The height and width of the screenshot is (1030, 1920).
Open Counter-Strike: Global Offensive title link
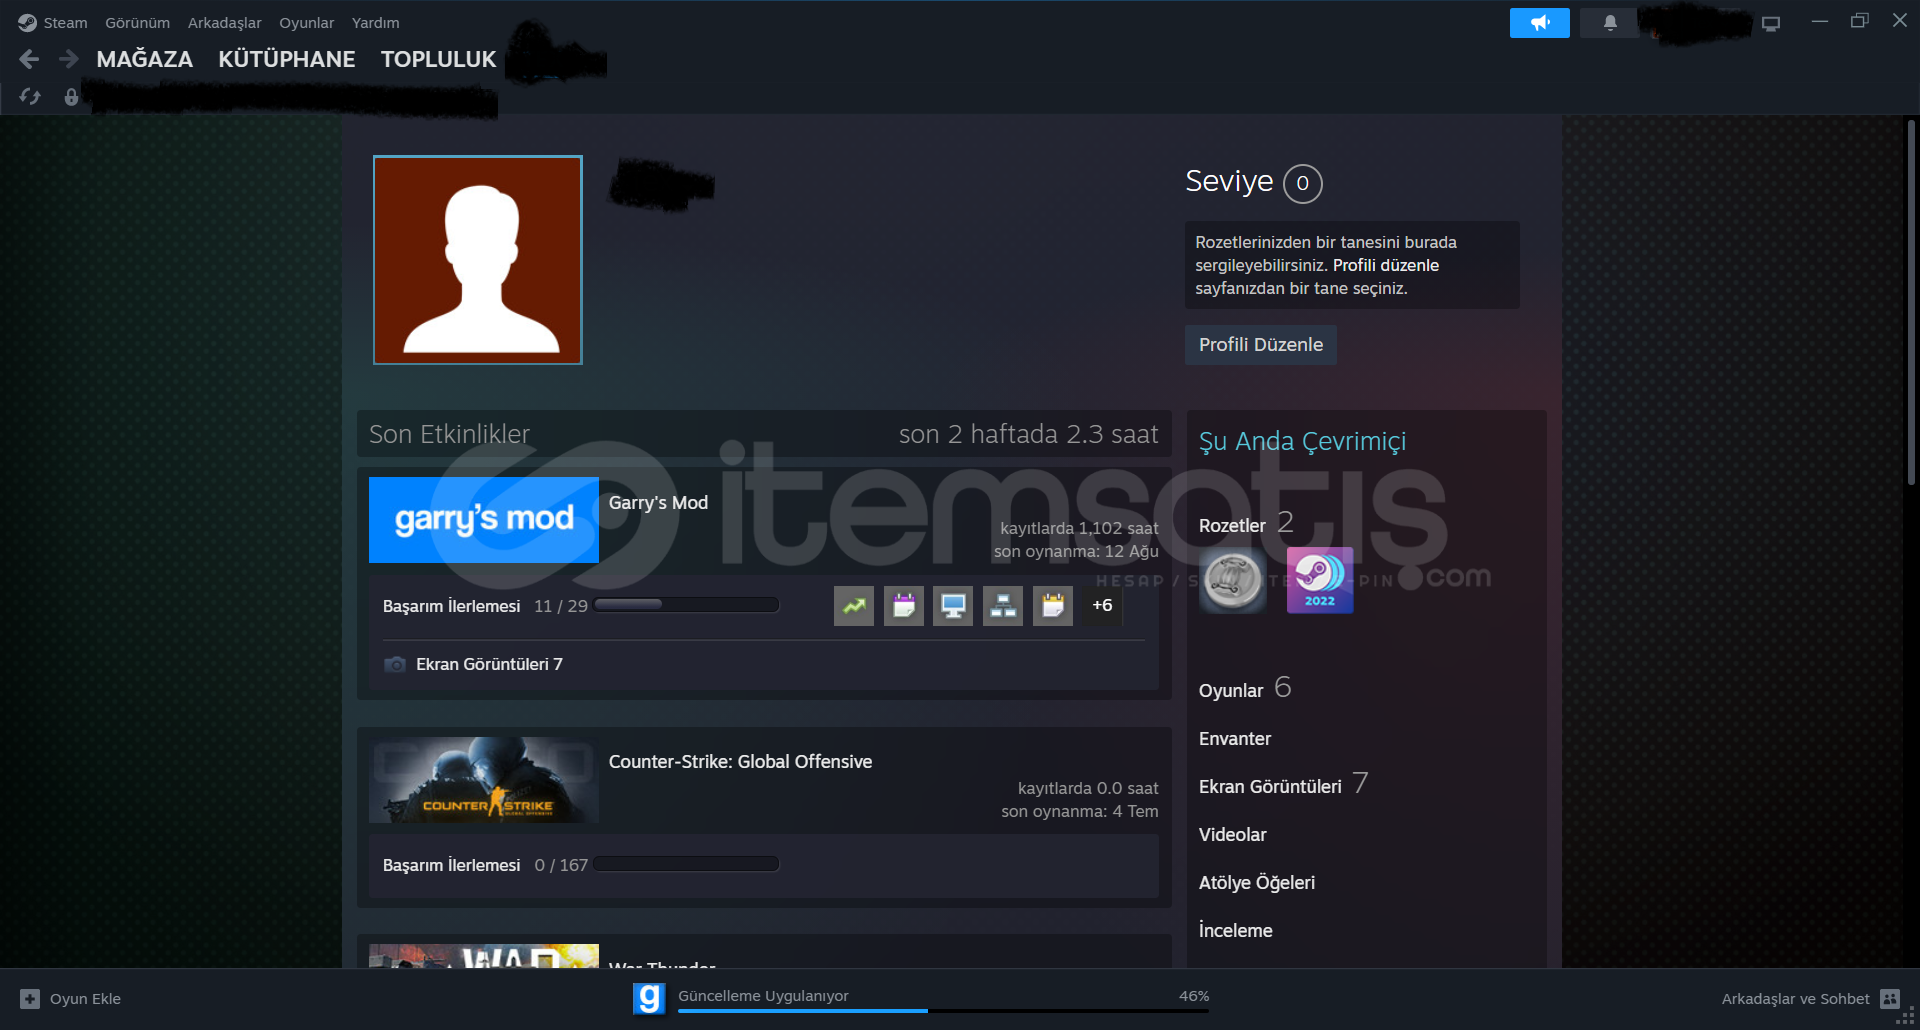pos(740,761)
